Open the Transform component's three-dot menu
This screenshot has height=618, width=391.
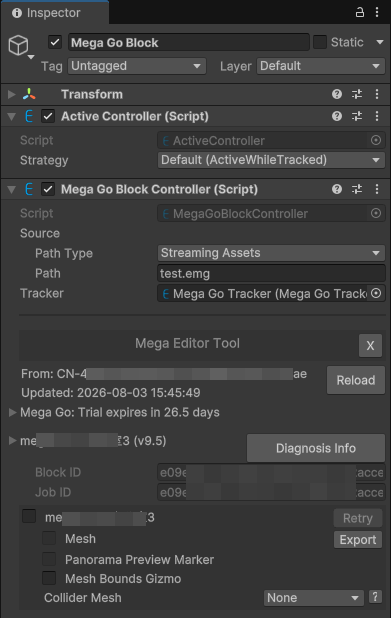coord(377,94)
